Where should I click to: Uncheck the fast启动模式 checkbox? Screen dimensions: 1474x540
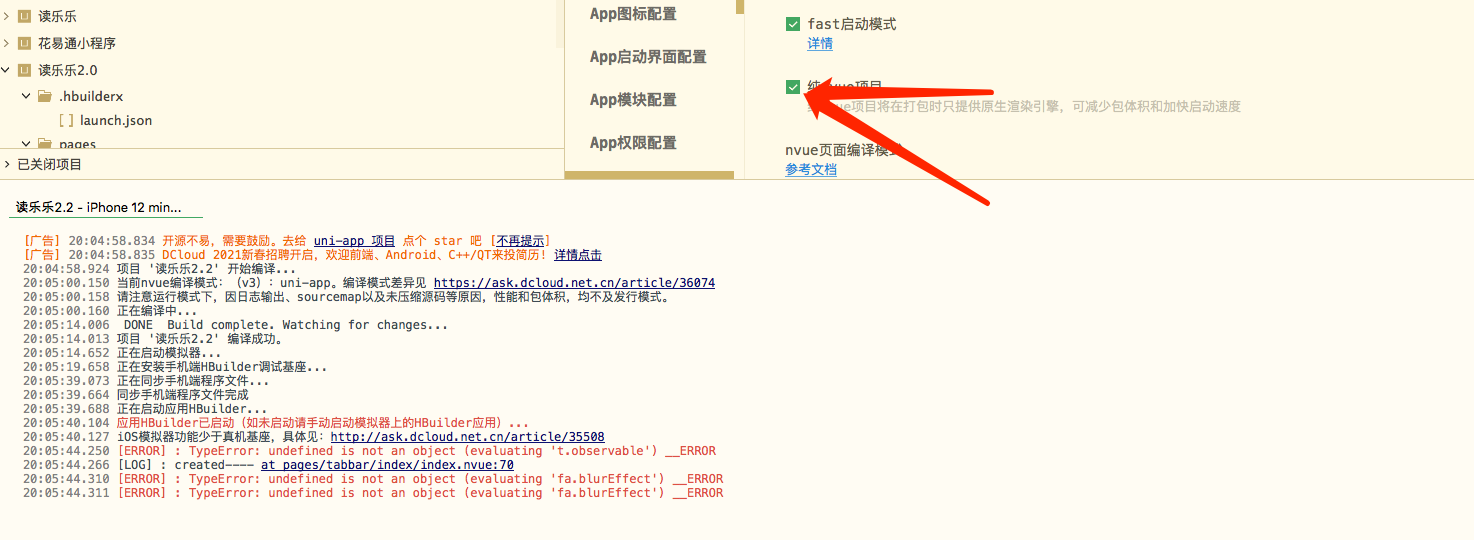pos(793,24)
